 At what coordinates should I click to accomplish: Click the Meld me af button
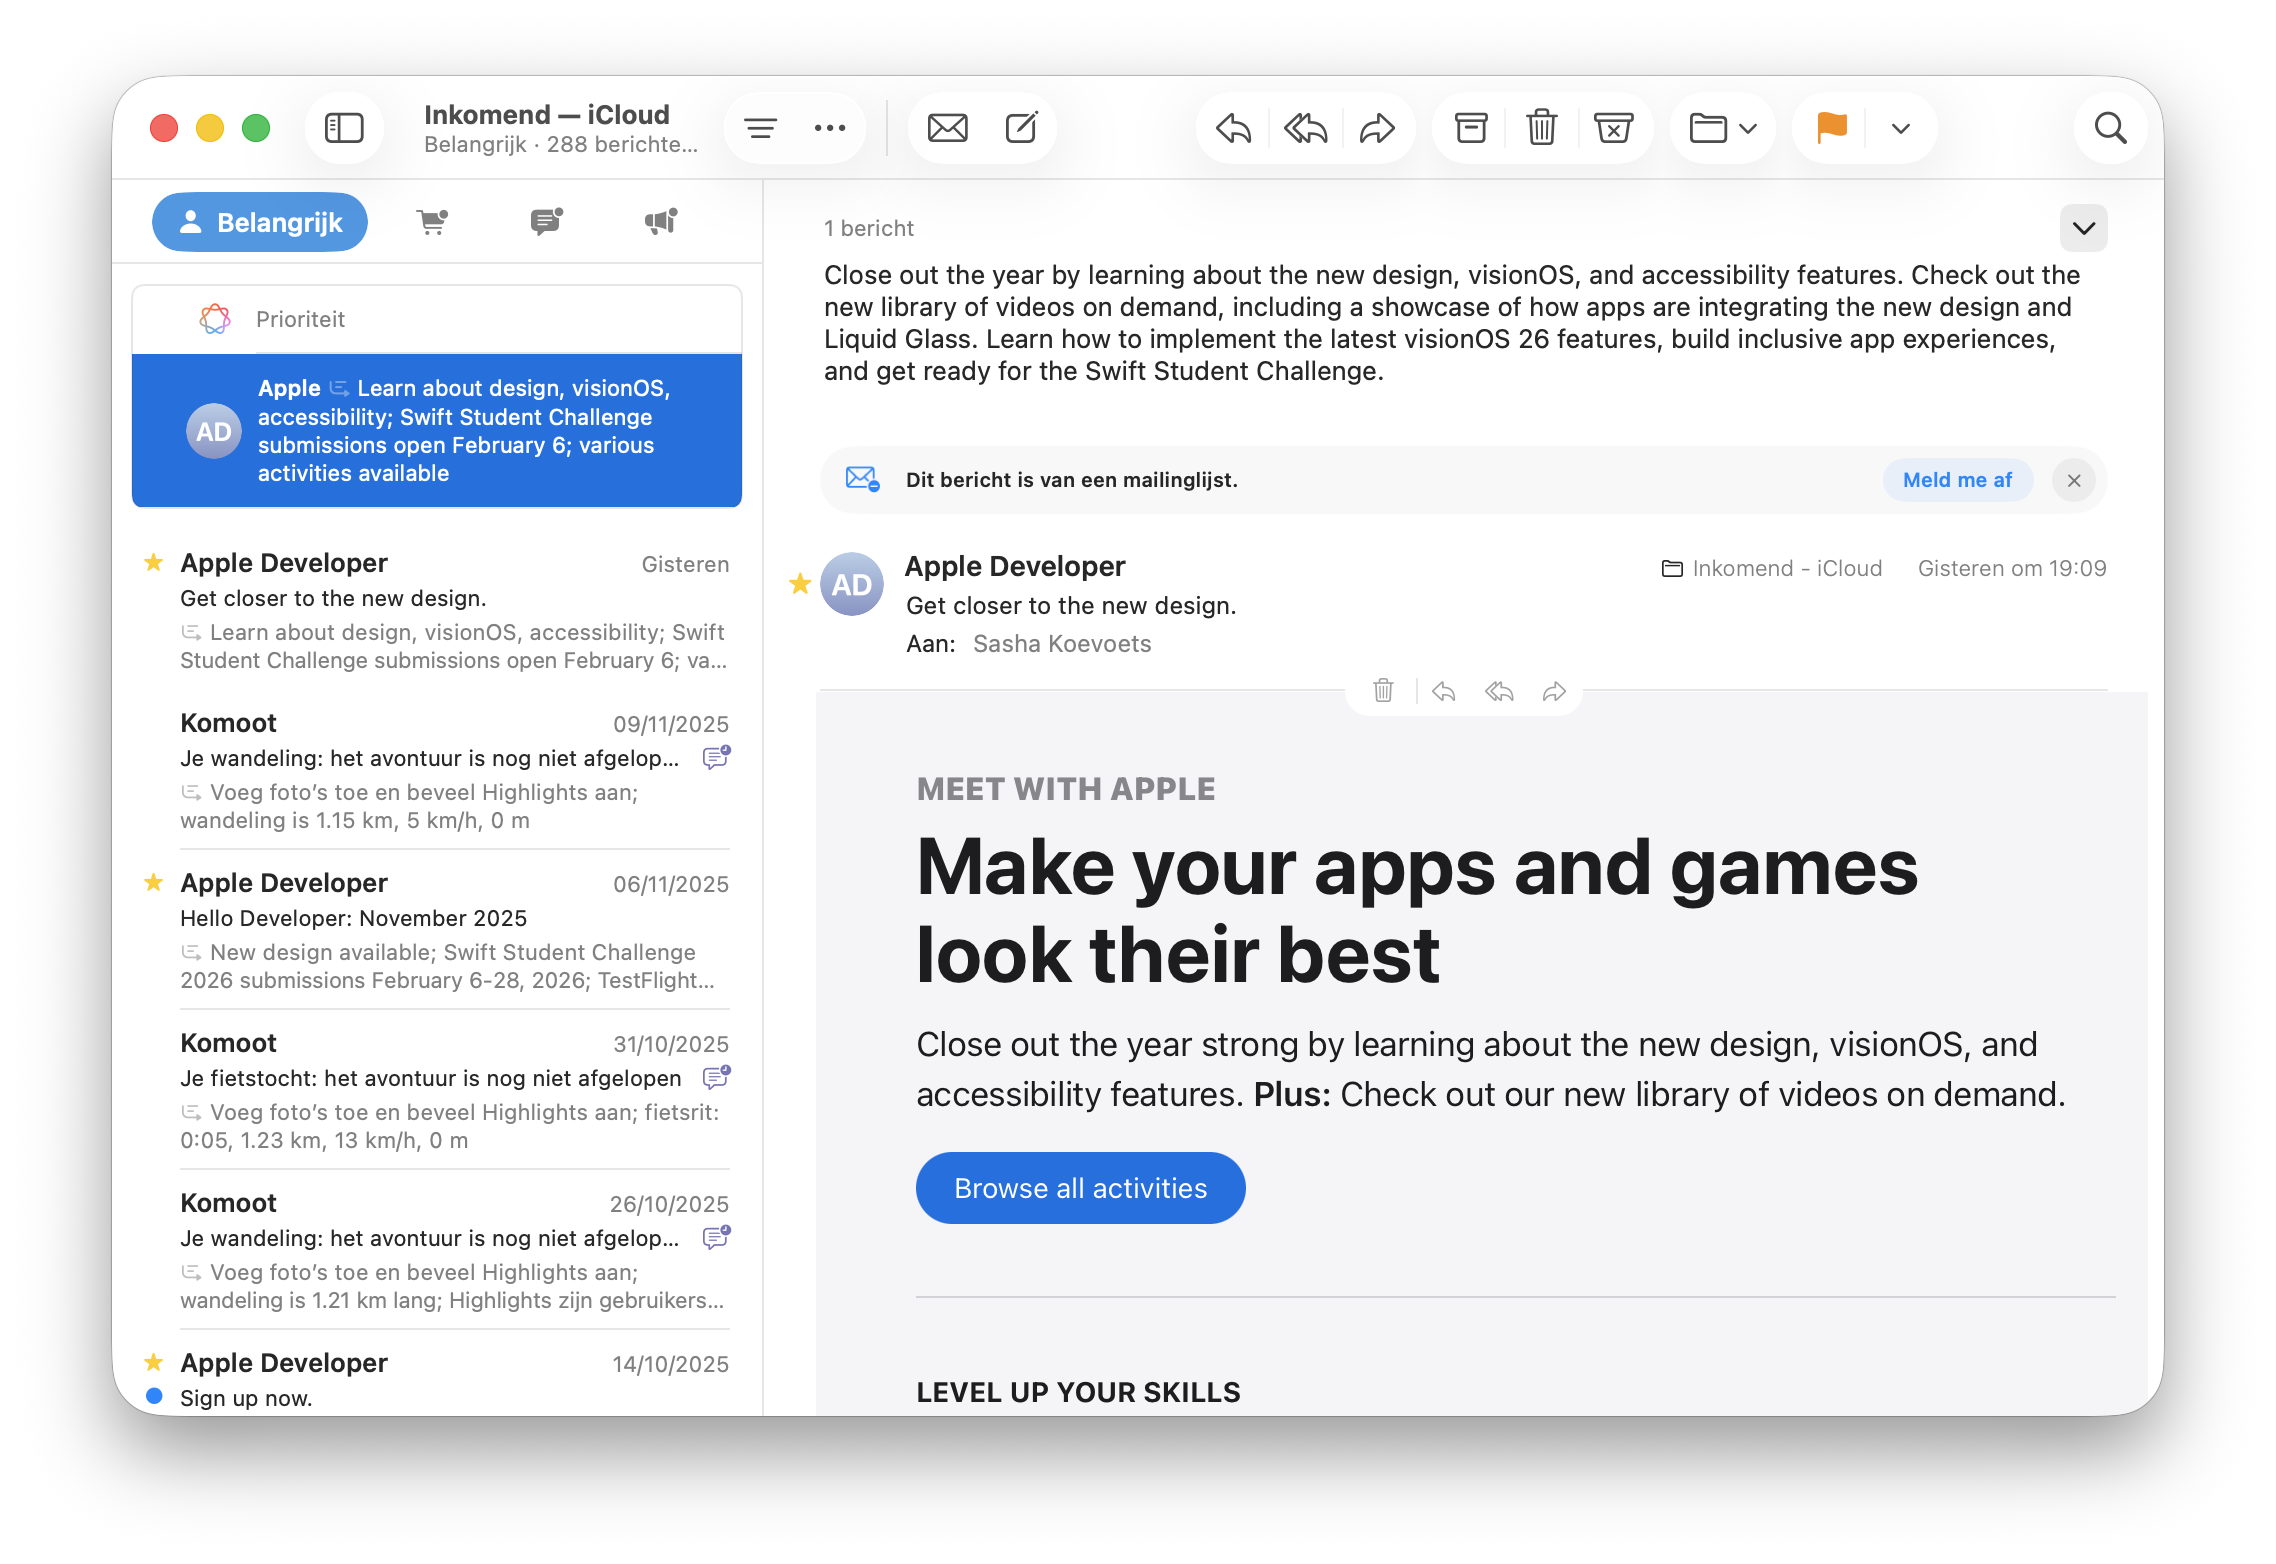pyautogui.click(x=1957, y=480)
